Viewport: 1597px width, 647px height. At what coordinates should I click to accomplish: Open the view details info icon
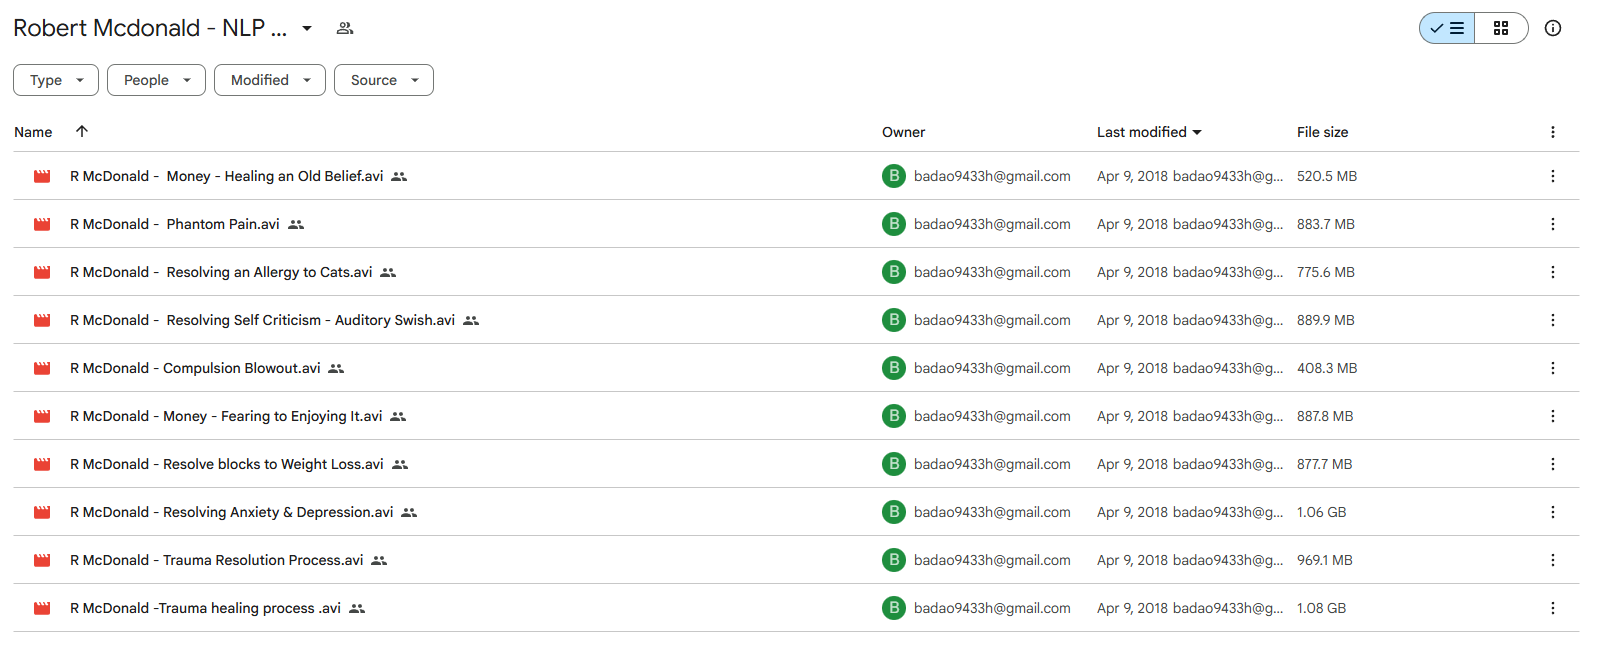click(1553, 28)
